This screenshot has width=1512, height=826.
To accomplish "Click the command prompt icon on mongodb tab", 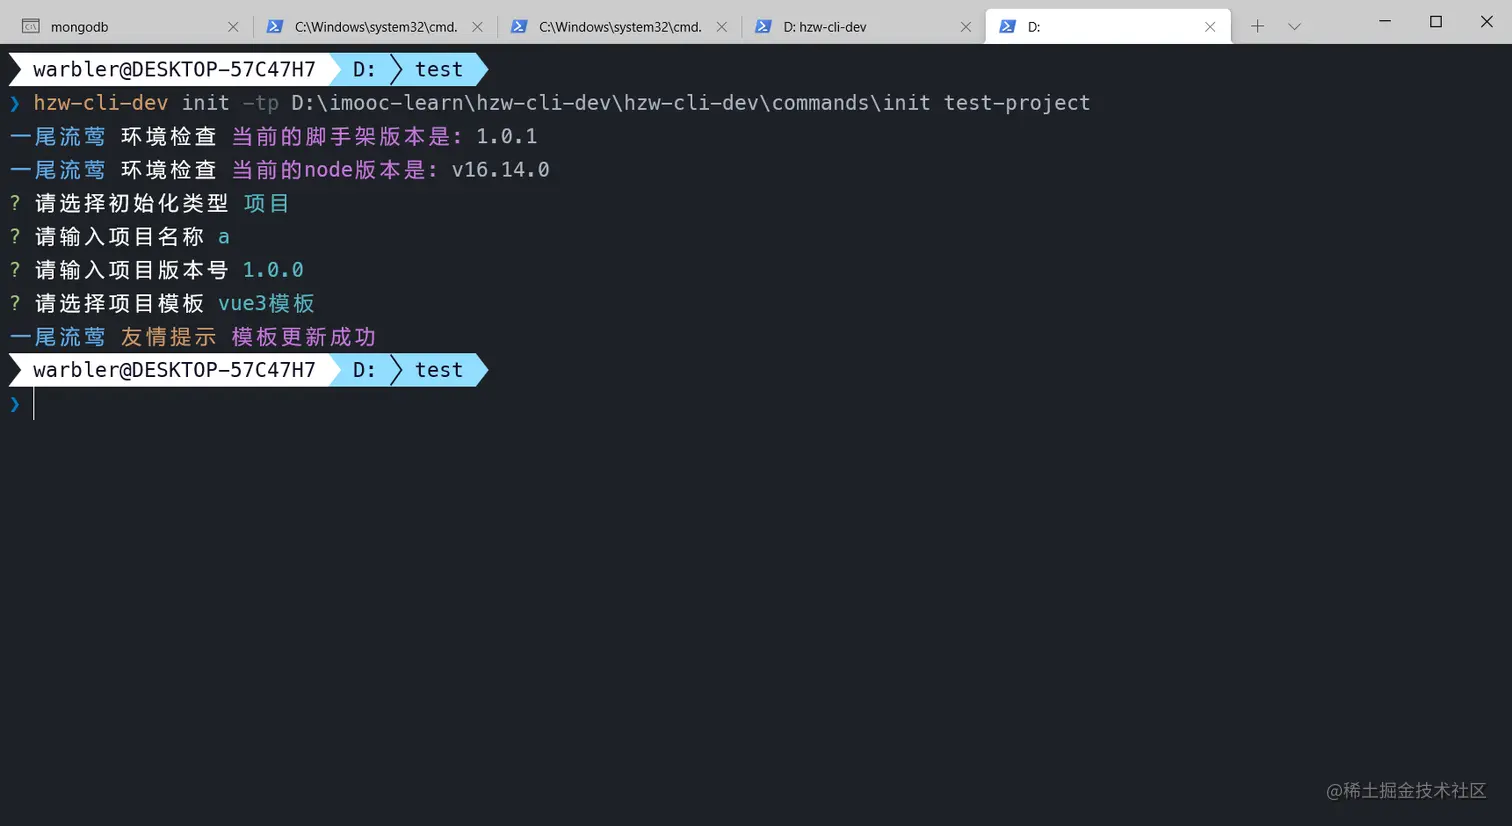I will coord(31,27).
